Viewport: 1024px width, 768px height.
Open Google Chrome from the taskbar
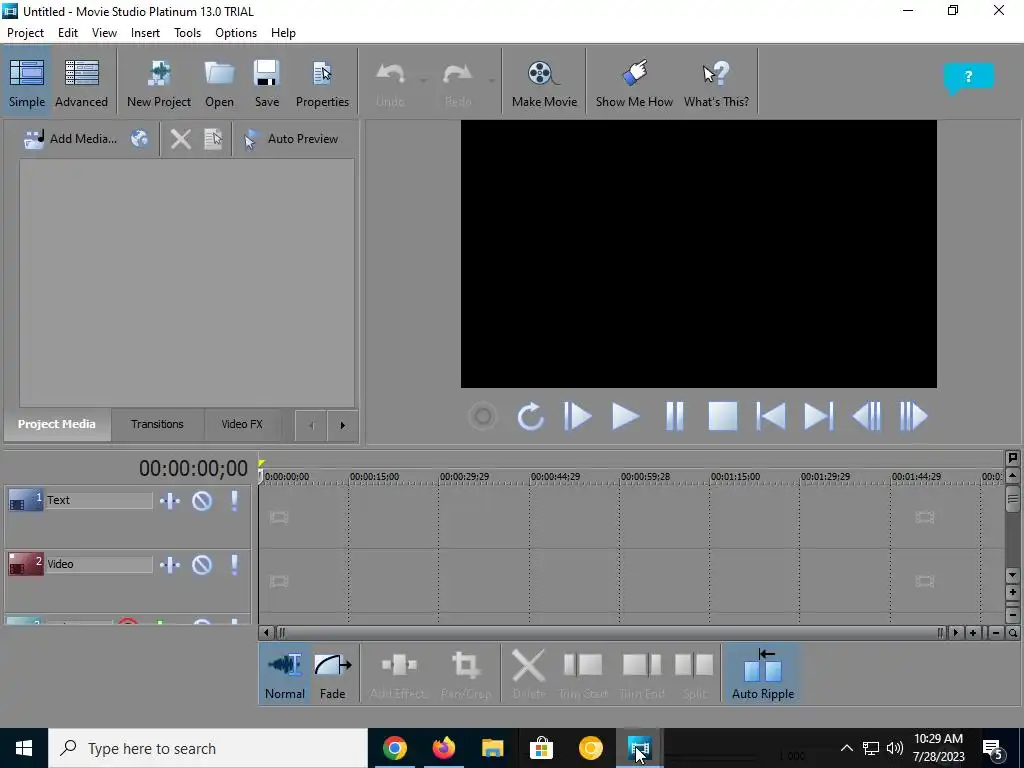tap(394, 748)
